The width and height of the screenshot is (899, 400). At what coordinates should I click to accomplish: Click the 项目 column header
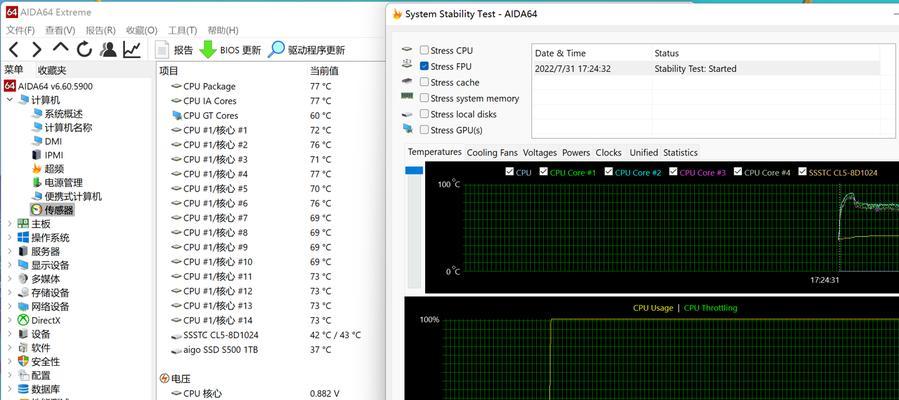point(169,71)
